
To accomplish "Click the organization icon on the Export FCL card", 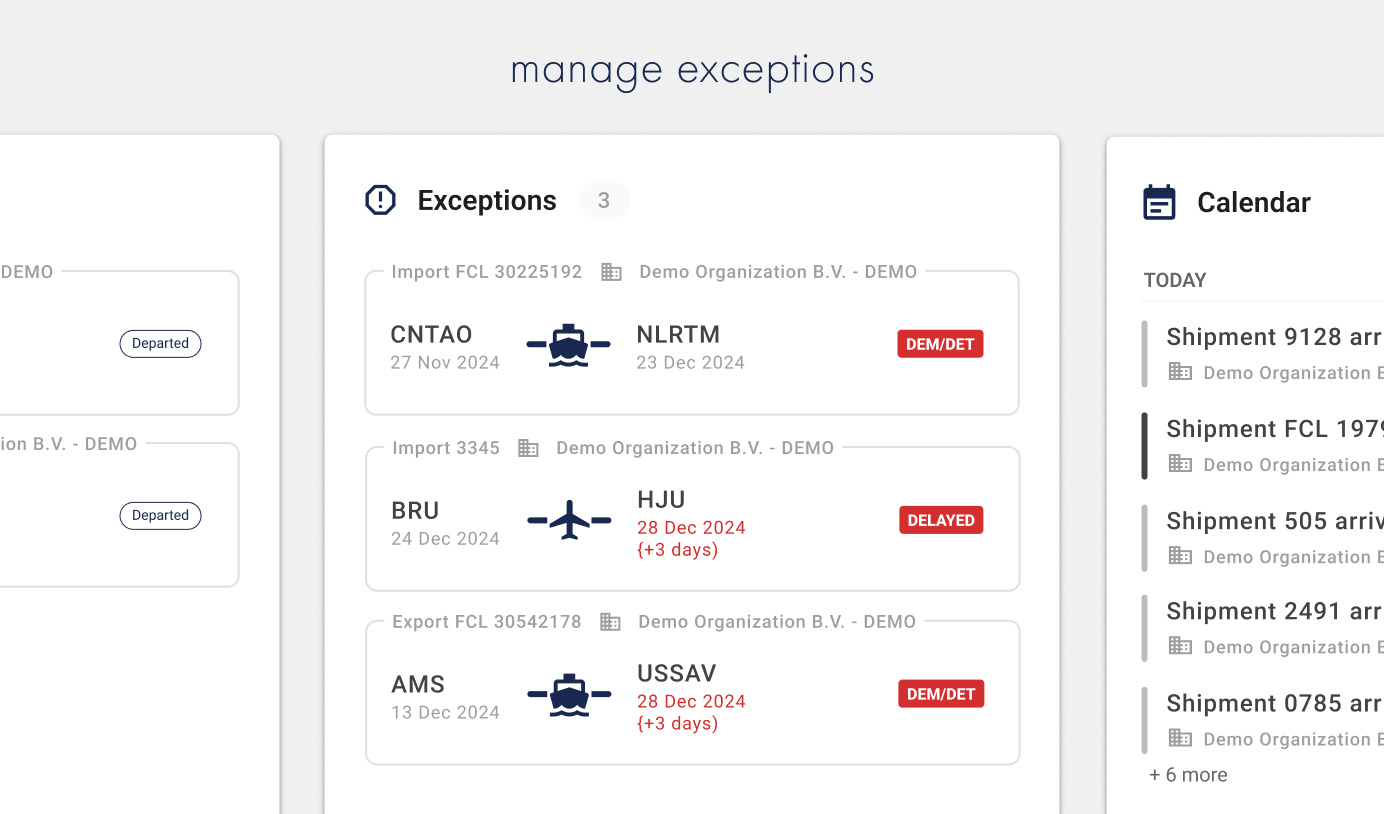I will coord(611,621).
